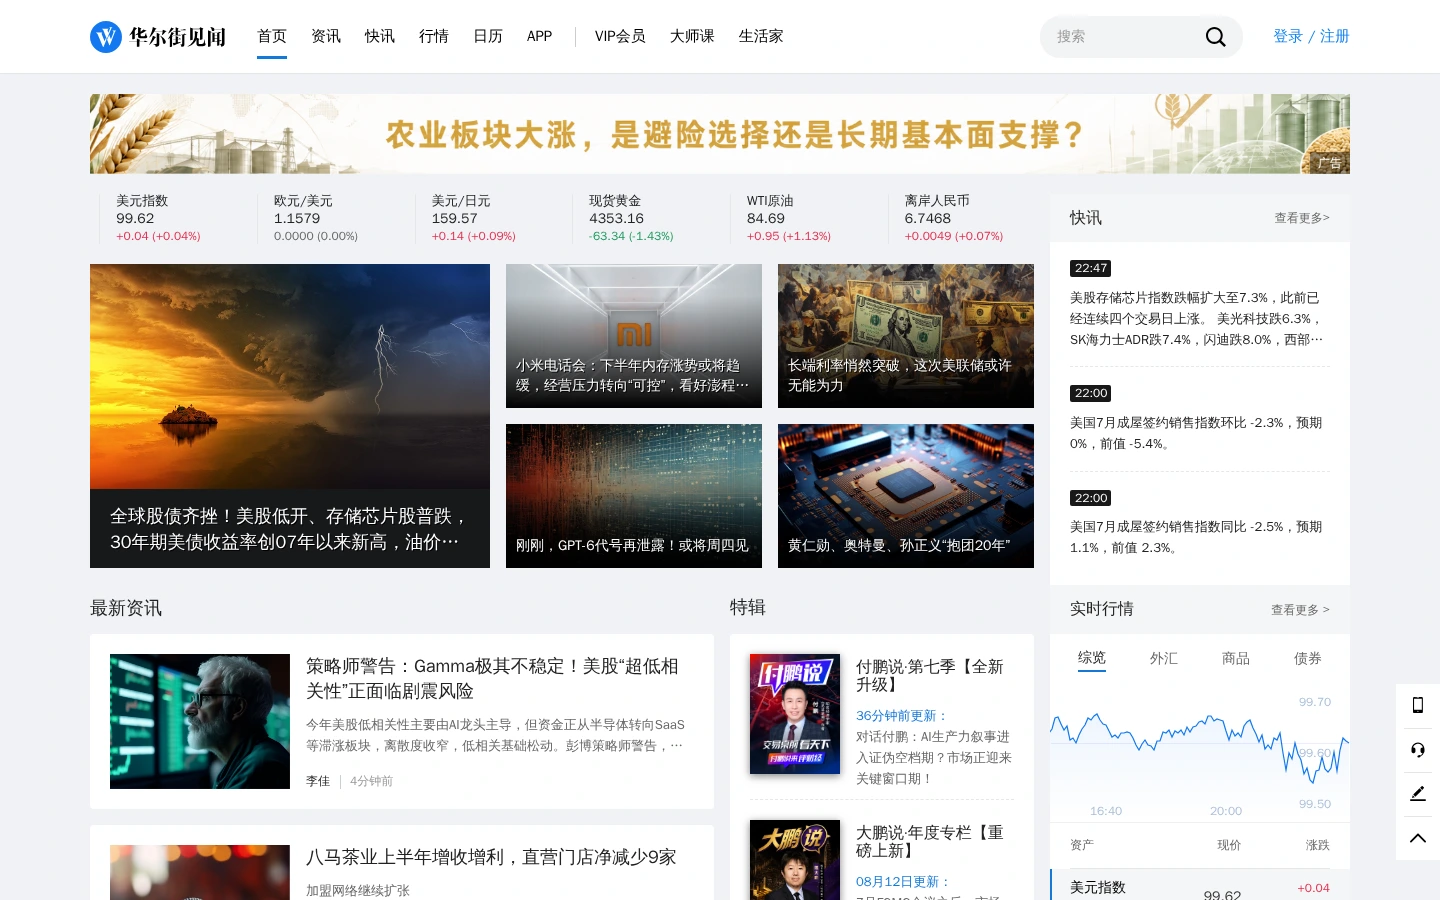Click the 36分钟前更新 update text
Viewport: 1440px width, 900px height.
(x=902, y=716)
